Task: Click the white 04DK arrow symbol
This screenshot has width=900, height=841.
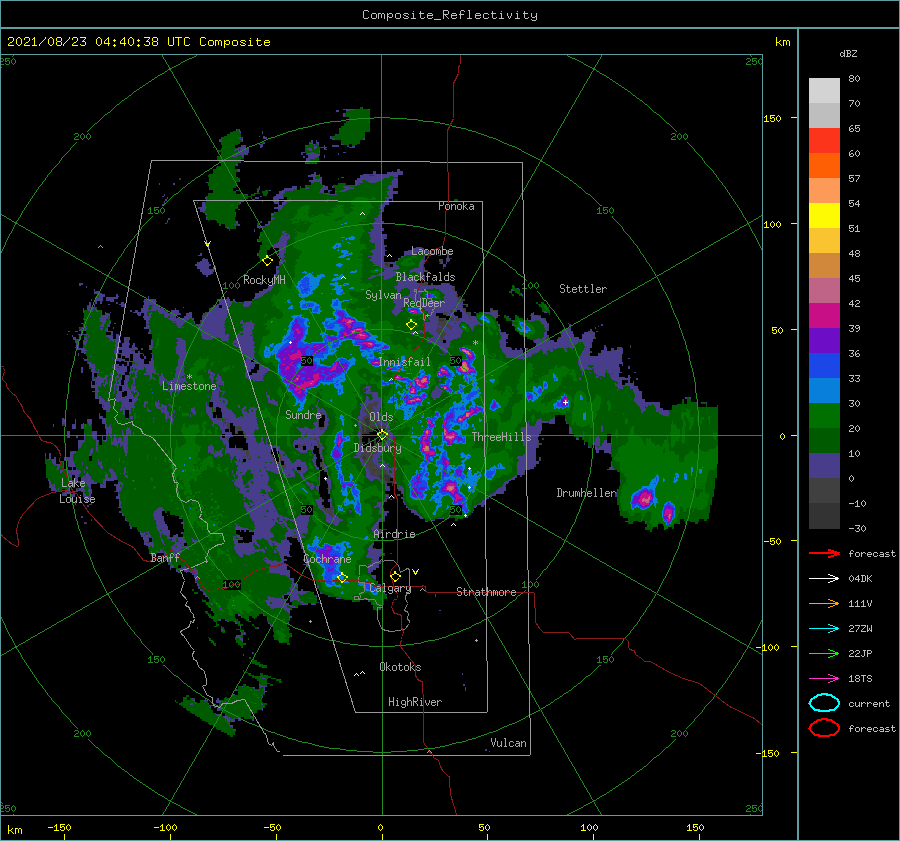Action: click(x=824, y=578)
